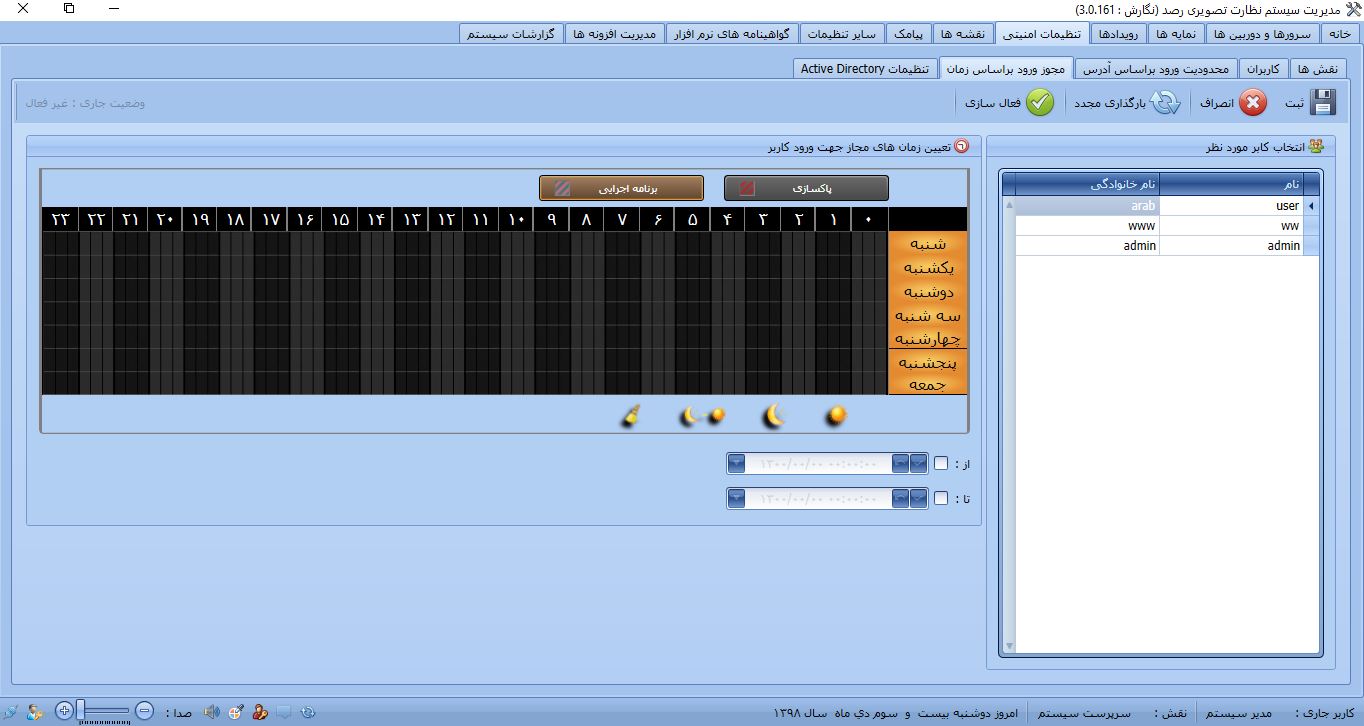Click the green activate (فعال سازی) checkmark icon

[x=1040, y=103]
